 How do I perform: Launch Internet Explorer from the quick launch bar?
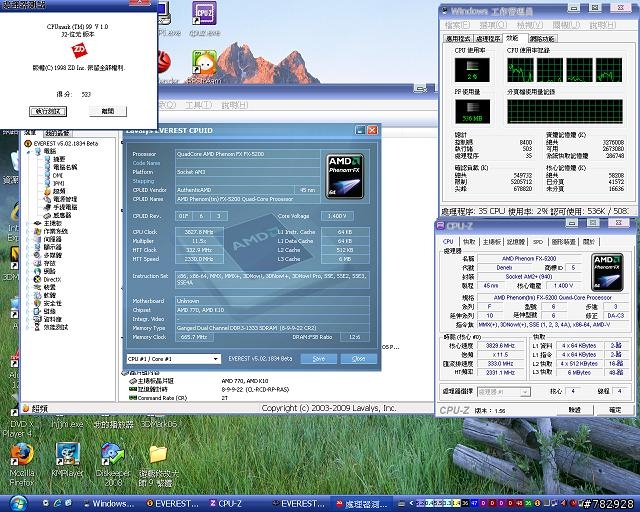coord(57,503)
